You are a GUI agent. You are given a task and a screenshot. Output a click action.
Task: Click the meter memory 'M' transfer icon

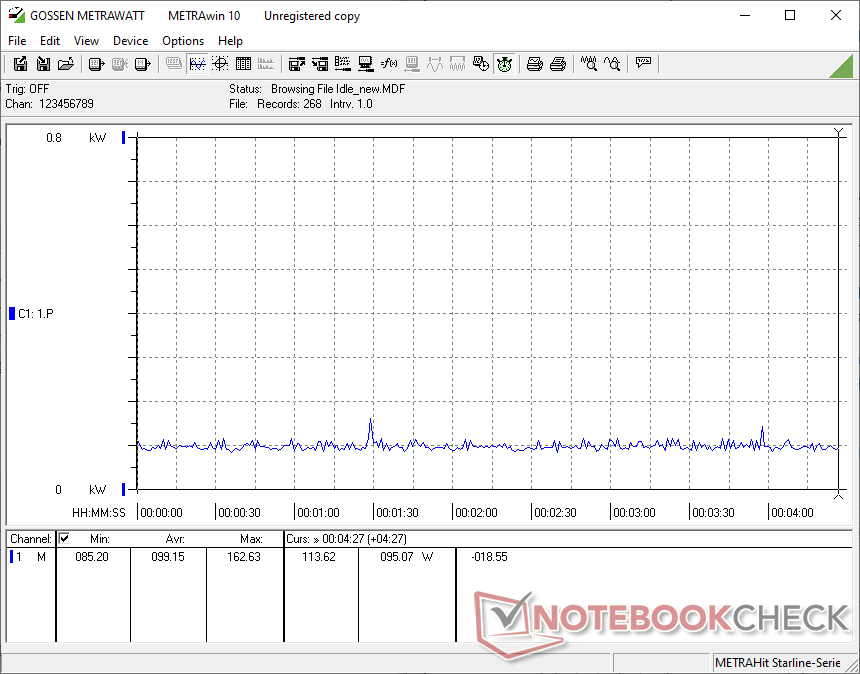(x=143, y=64)
